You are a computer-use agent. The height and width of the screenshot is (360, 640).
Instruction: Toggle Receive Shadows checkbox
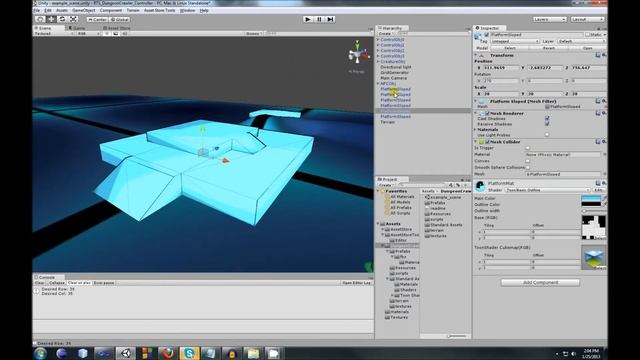point(547,124)
